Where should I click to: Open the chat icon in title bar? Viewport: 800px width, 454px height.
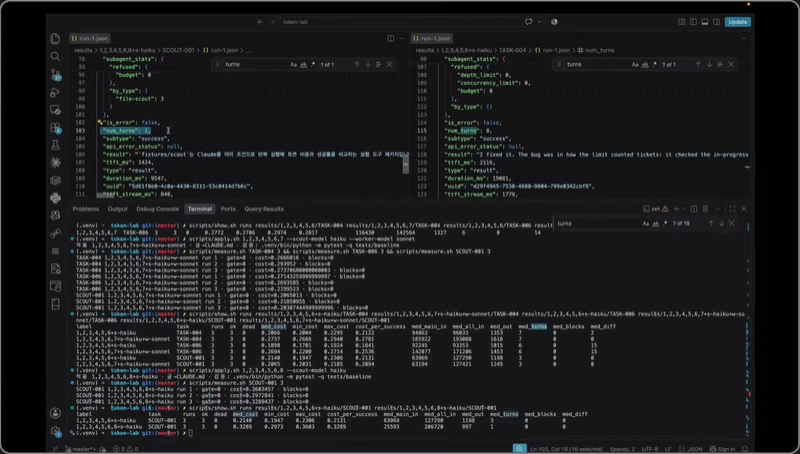tap(529, 22)
